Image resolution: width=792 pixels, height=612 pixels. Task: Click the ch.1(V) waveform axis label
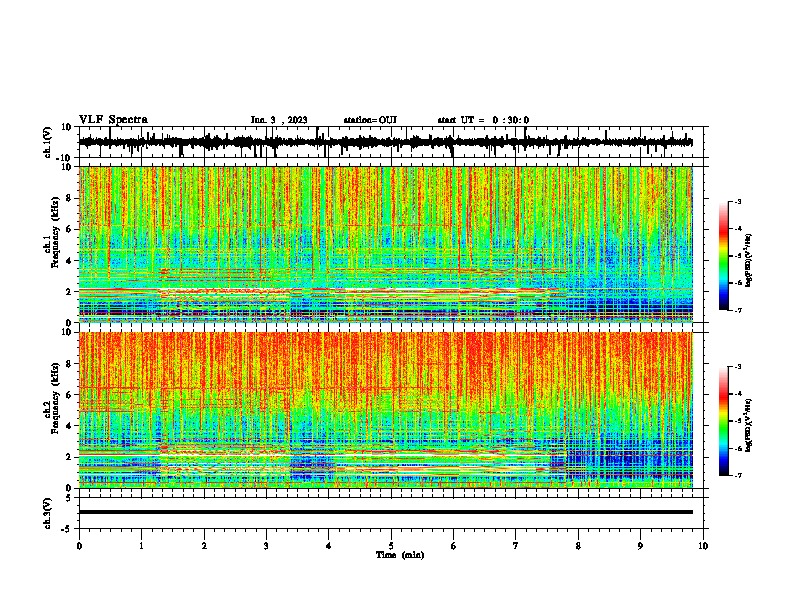(48, 142)
